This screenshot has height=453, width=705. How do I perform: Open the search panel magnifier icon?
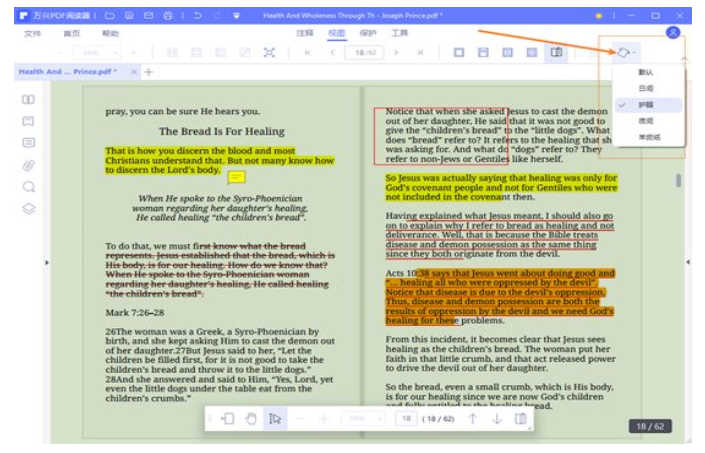[x=29, y=186]
